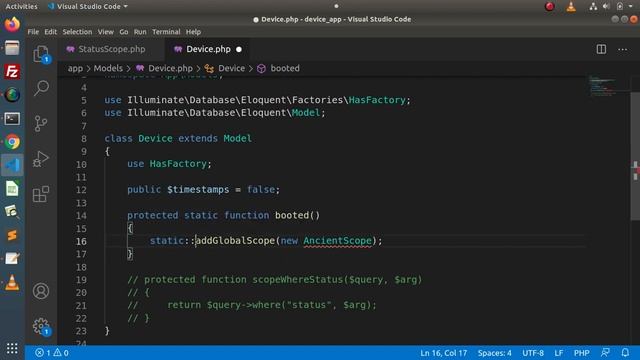This screenshot has width=640, height=360.
Task: Change the LF end of line sequence
Action: point(559,353)
